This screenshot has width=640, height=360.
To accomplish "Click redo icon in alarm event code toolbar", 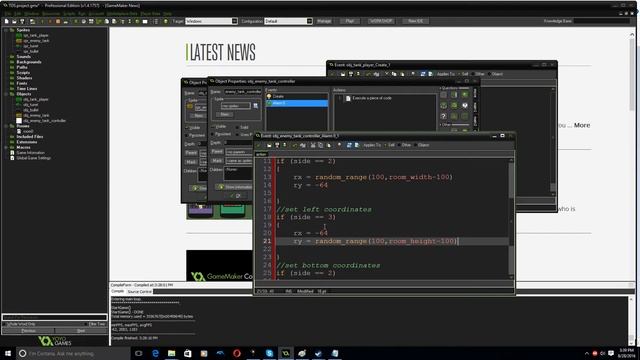I will (302, 145).
